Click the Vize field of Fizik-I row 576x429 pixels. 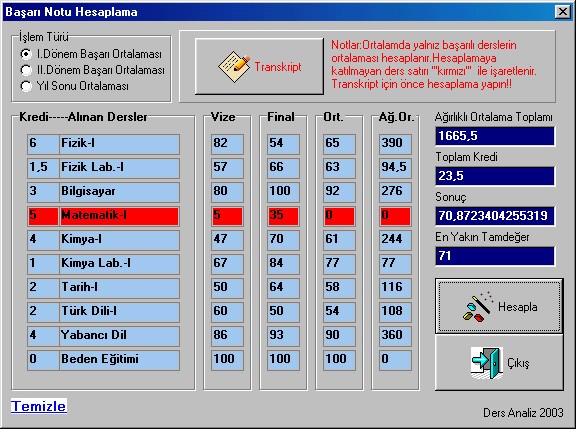click(x=227, y=144)
